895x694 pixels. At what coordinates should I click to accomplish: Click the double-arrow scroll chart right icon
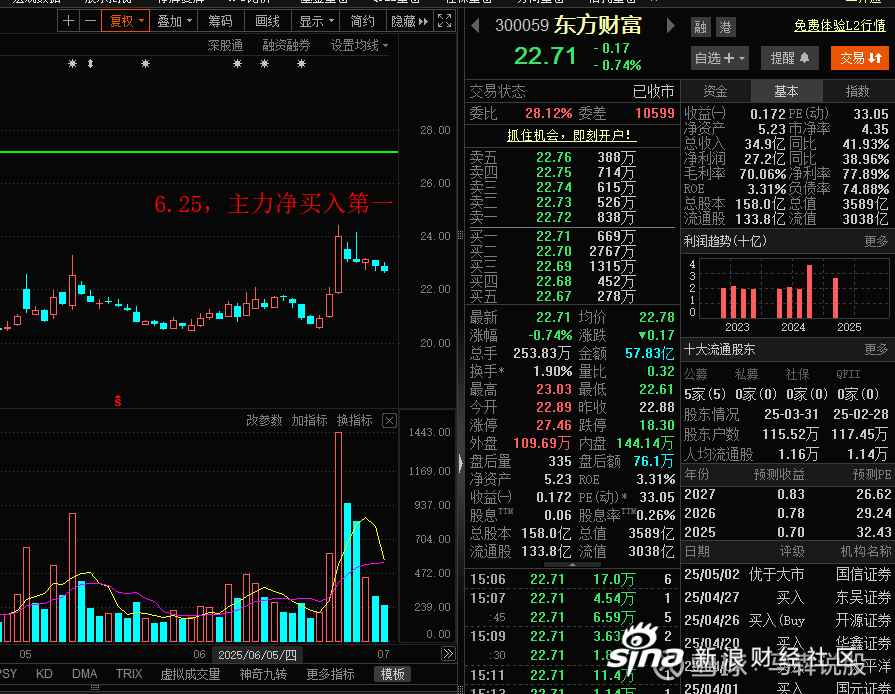tap(448, 654)
